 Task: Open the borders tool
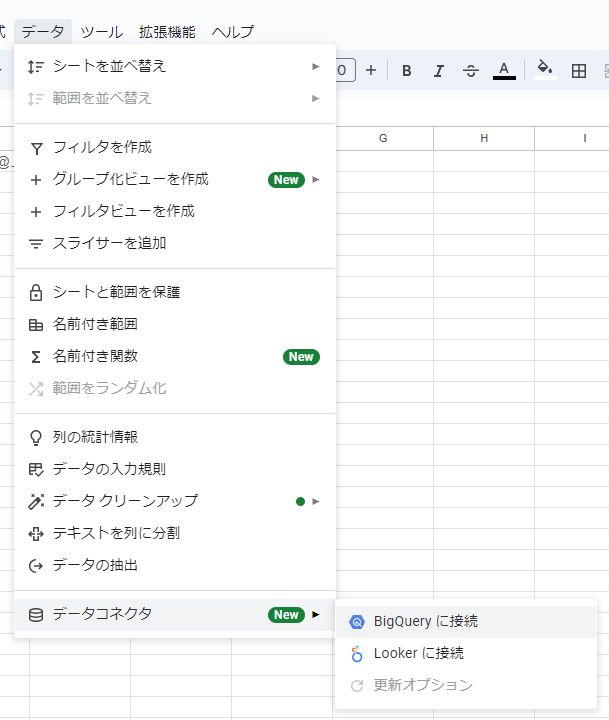(x=579, y=71)
